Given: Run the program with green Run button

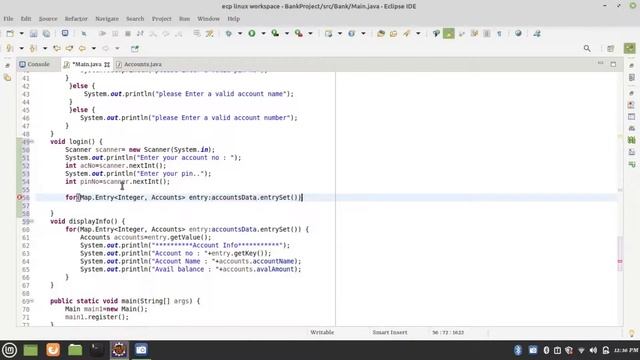Looking at the screenshot, I should [252, 34].
